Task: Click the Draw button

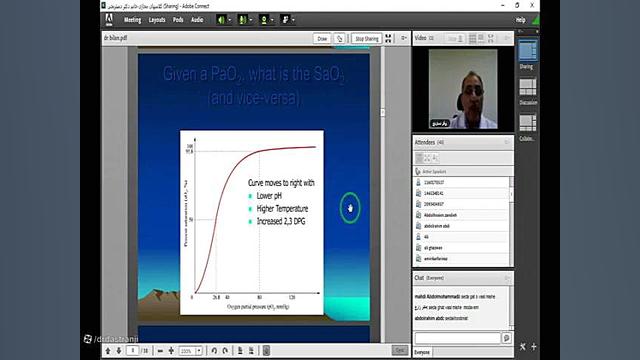Action: pyautogui.click(x=322, y=38)
